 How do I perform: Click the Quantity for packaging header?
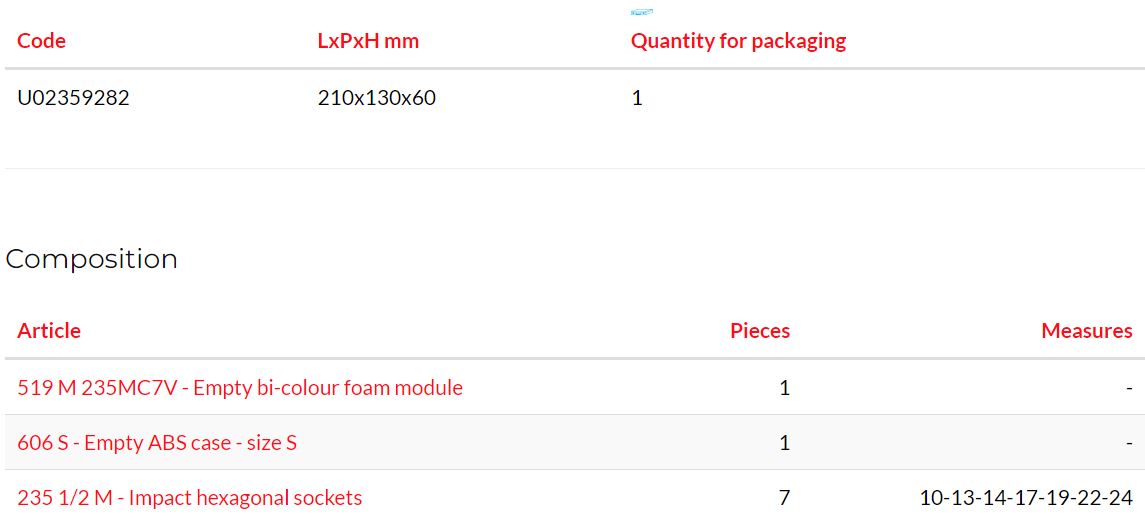[x=738, y=41]
